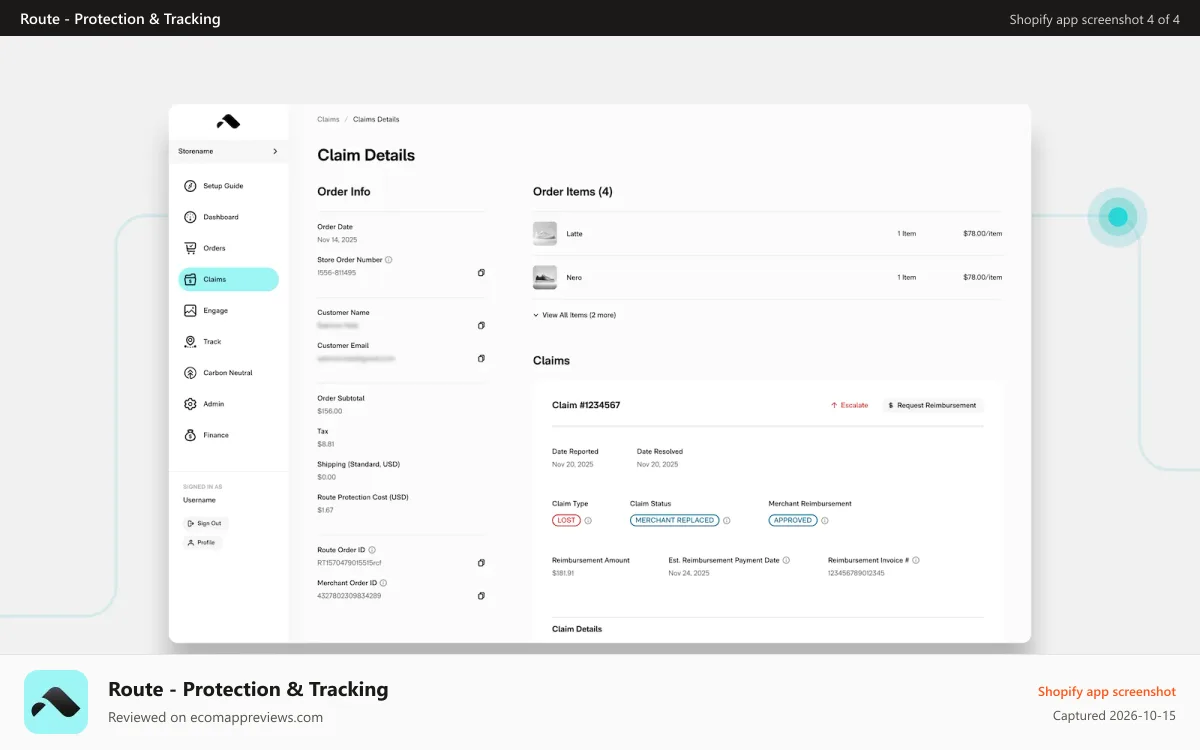The image size is (1200, 750).
Task: Show info for Store Order Number
Action: [389, 260]
